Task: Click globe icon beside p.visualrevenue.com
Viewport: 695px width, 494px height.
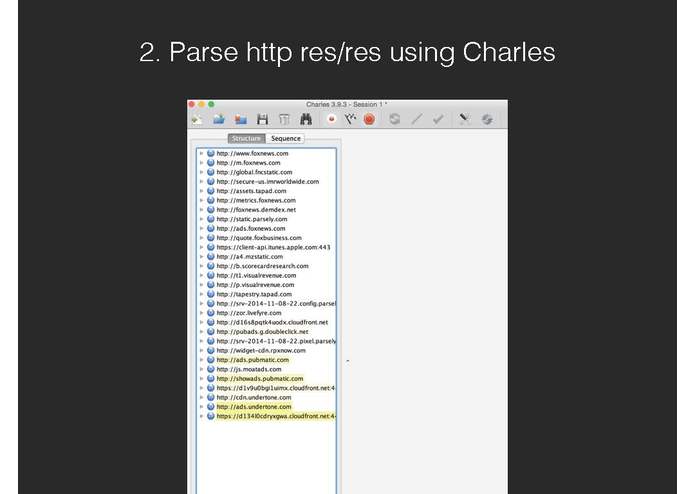Action: point(211,285)
